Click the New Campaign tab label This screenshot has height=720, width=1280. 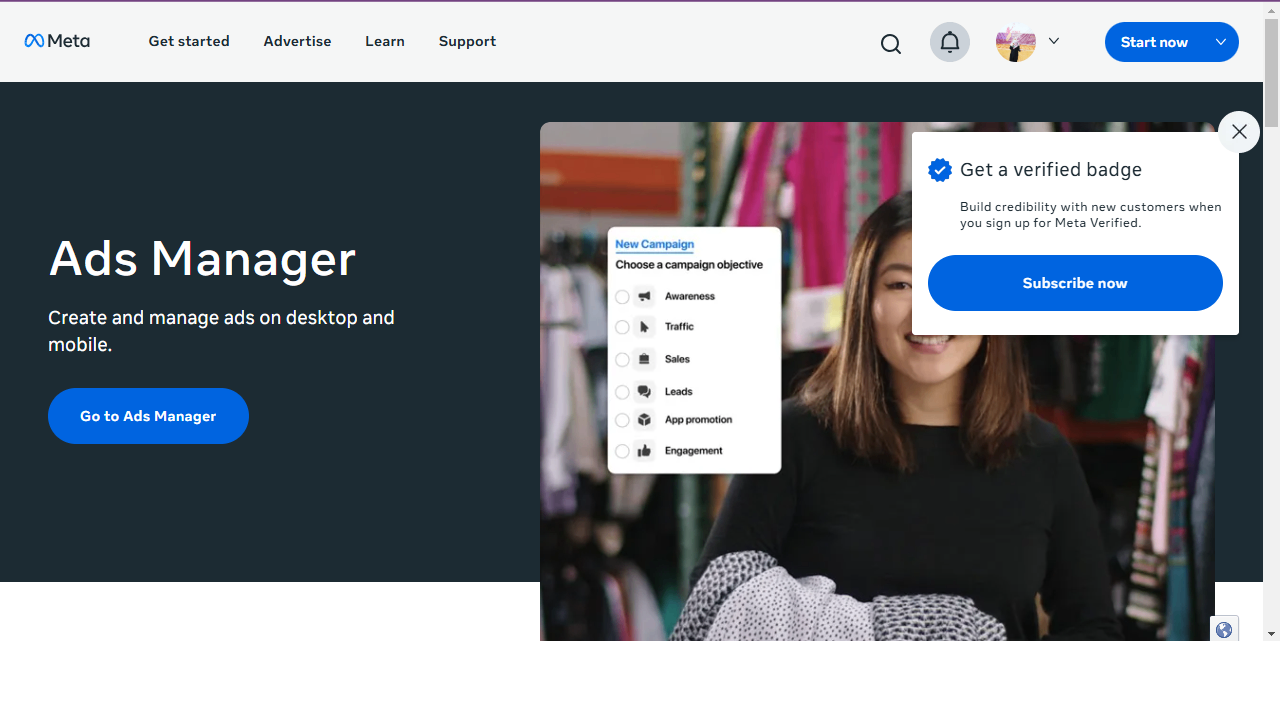click(654, 244)
